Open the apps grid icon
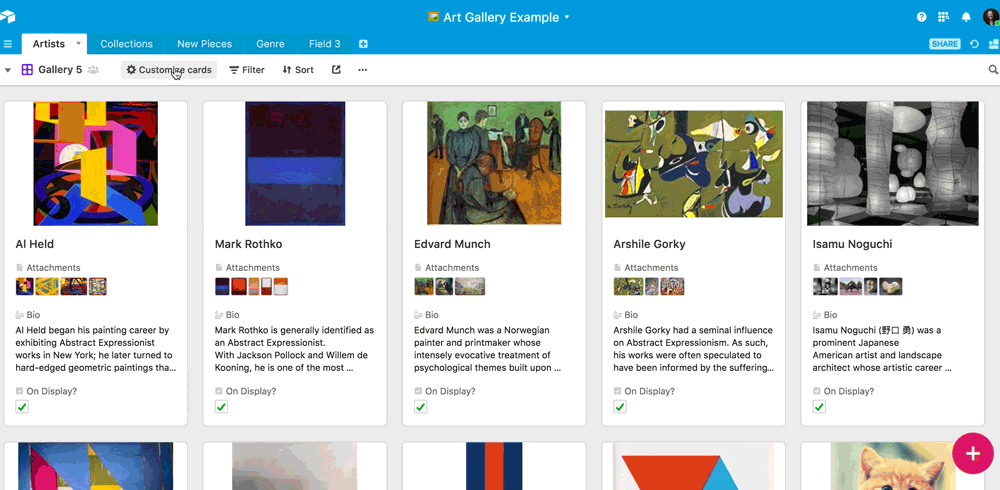The width and height of the screenshot is (1000, 490). coord(943,17)
